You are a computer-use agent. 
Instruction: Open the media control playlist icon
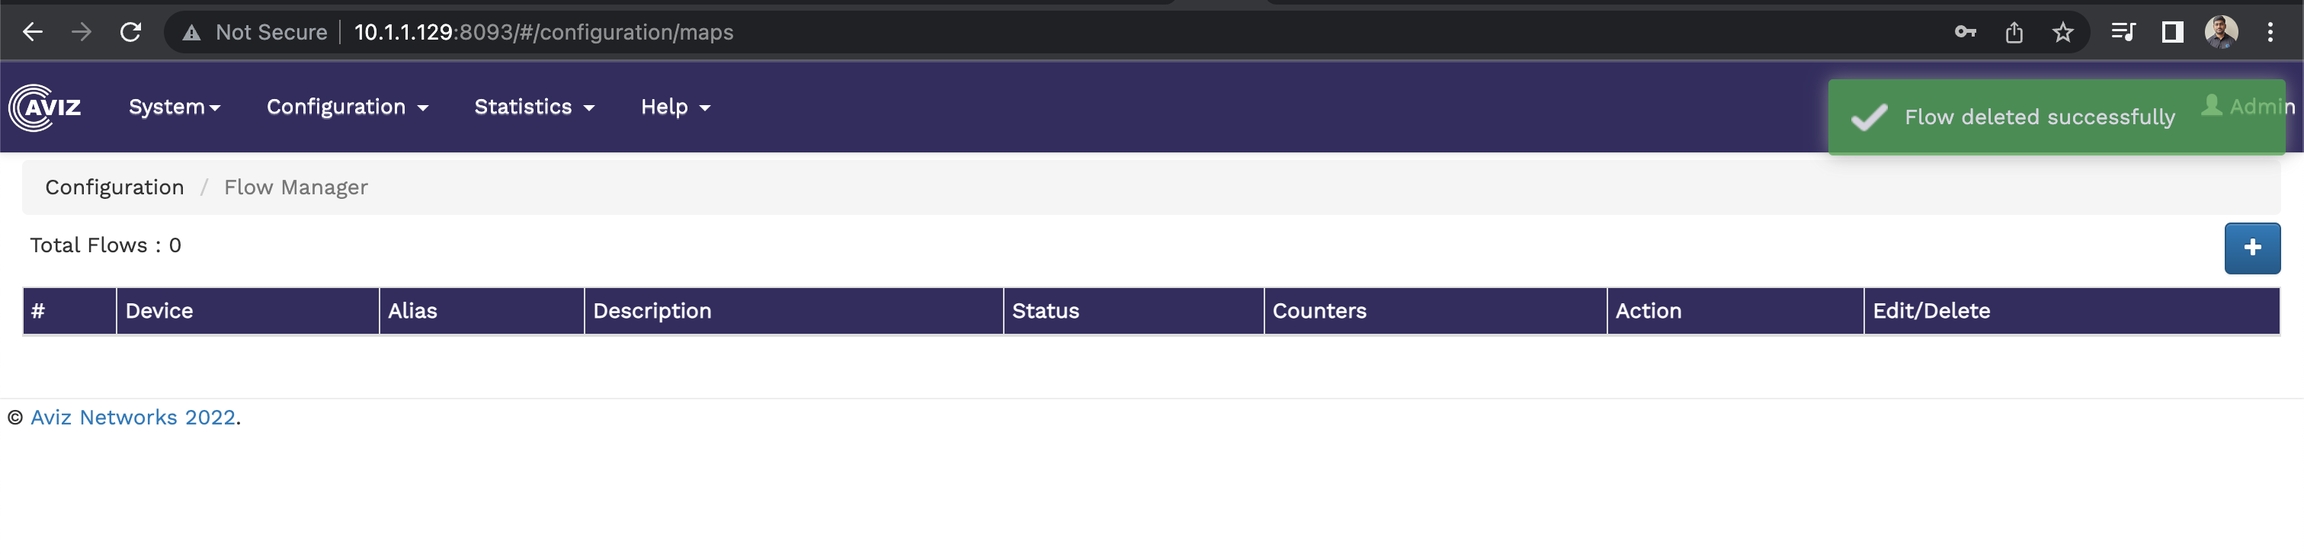(2122, 32)
